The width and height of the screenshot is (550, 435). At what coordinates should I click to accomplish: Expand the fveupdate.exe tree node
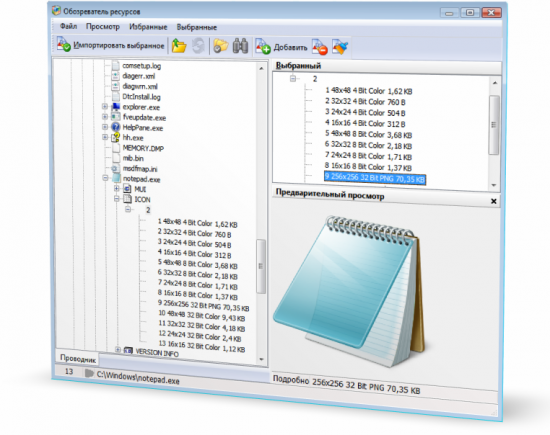point(105,116)
